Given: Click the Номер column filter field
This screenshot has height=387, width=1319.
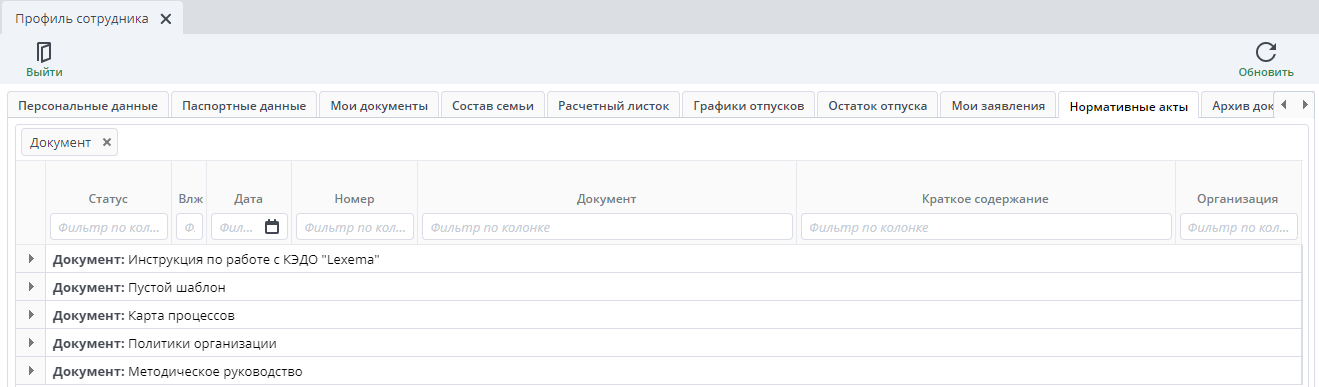Looking at the screenshot, I should pos(354,227).
